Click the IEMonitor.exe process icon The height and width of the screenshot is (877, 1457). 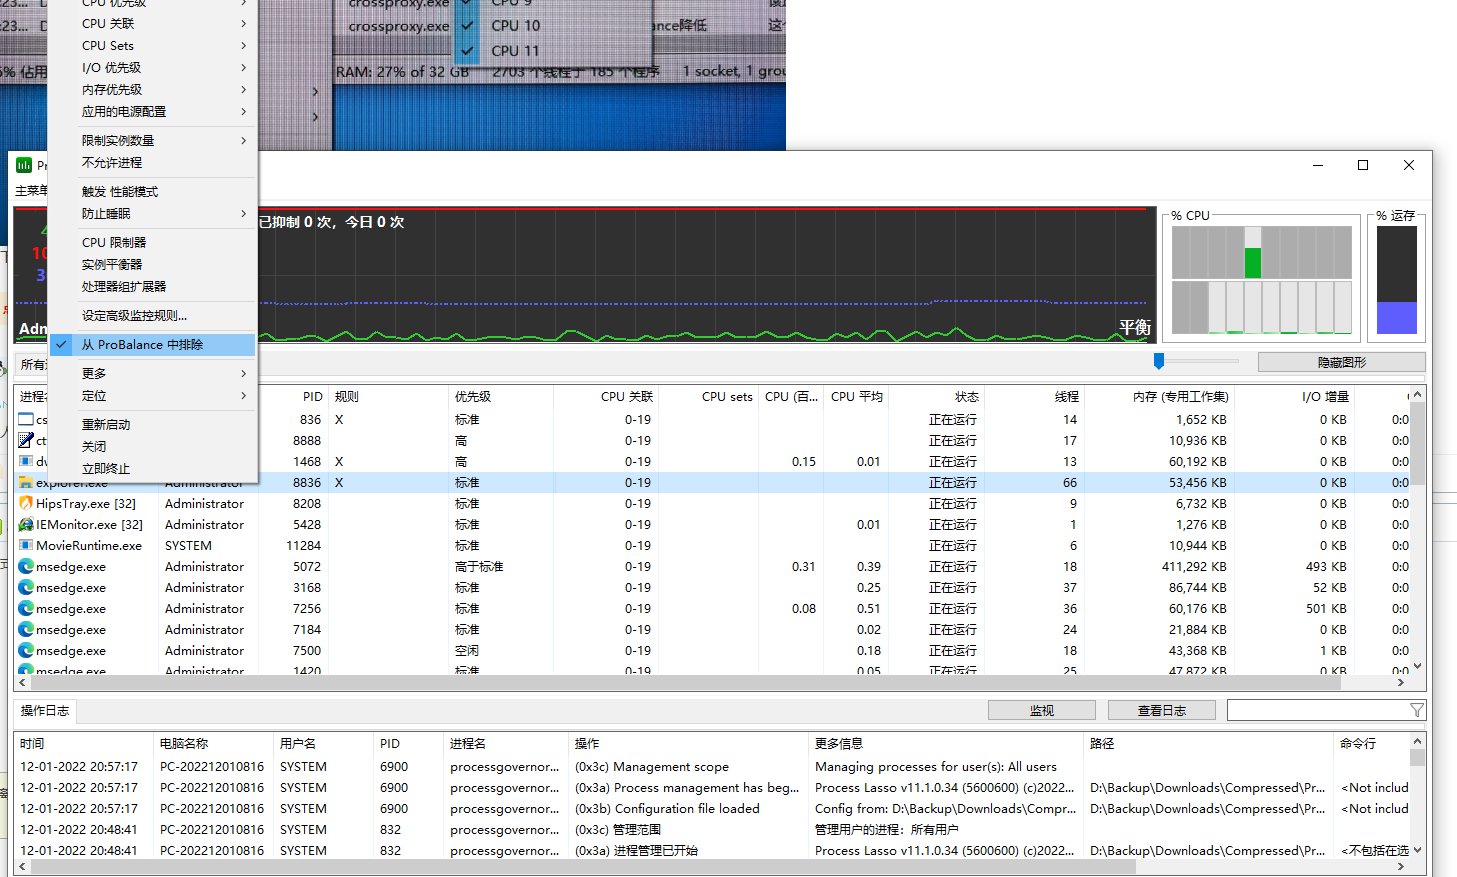point(26,524)
